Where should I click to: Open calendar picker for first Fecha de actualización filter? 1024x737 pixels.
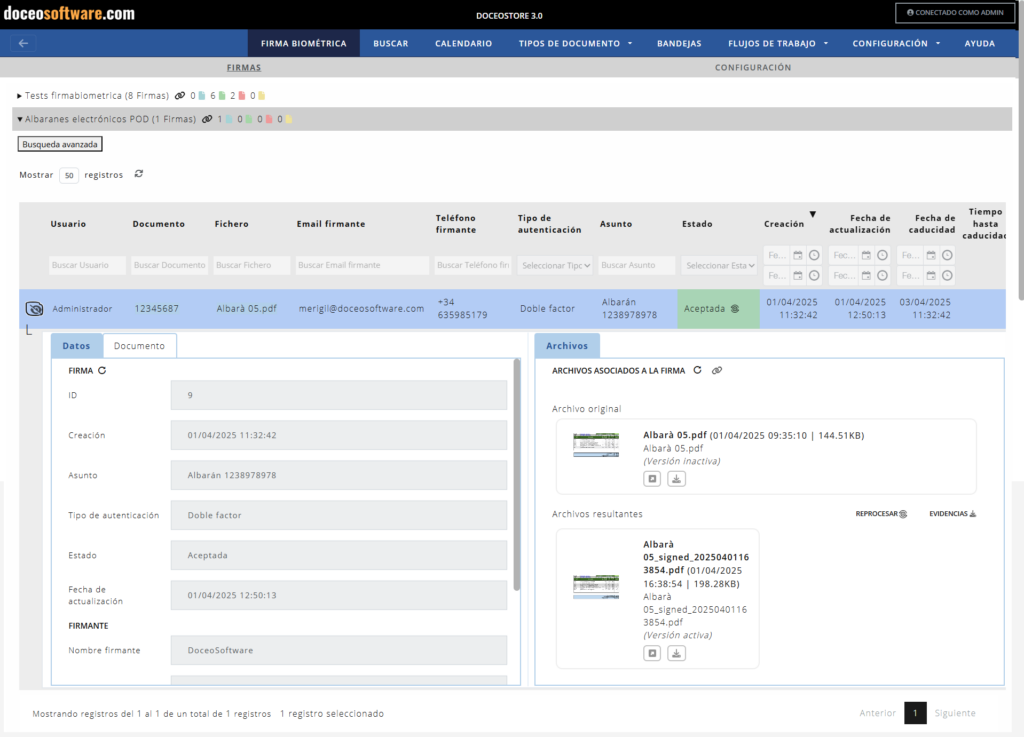pos(866,255)
